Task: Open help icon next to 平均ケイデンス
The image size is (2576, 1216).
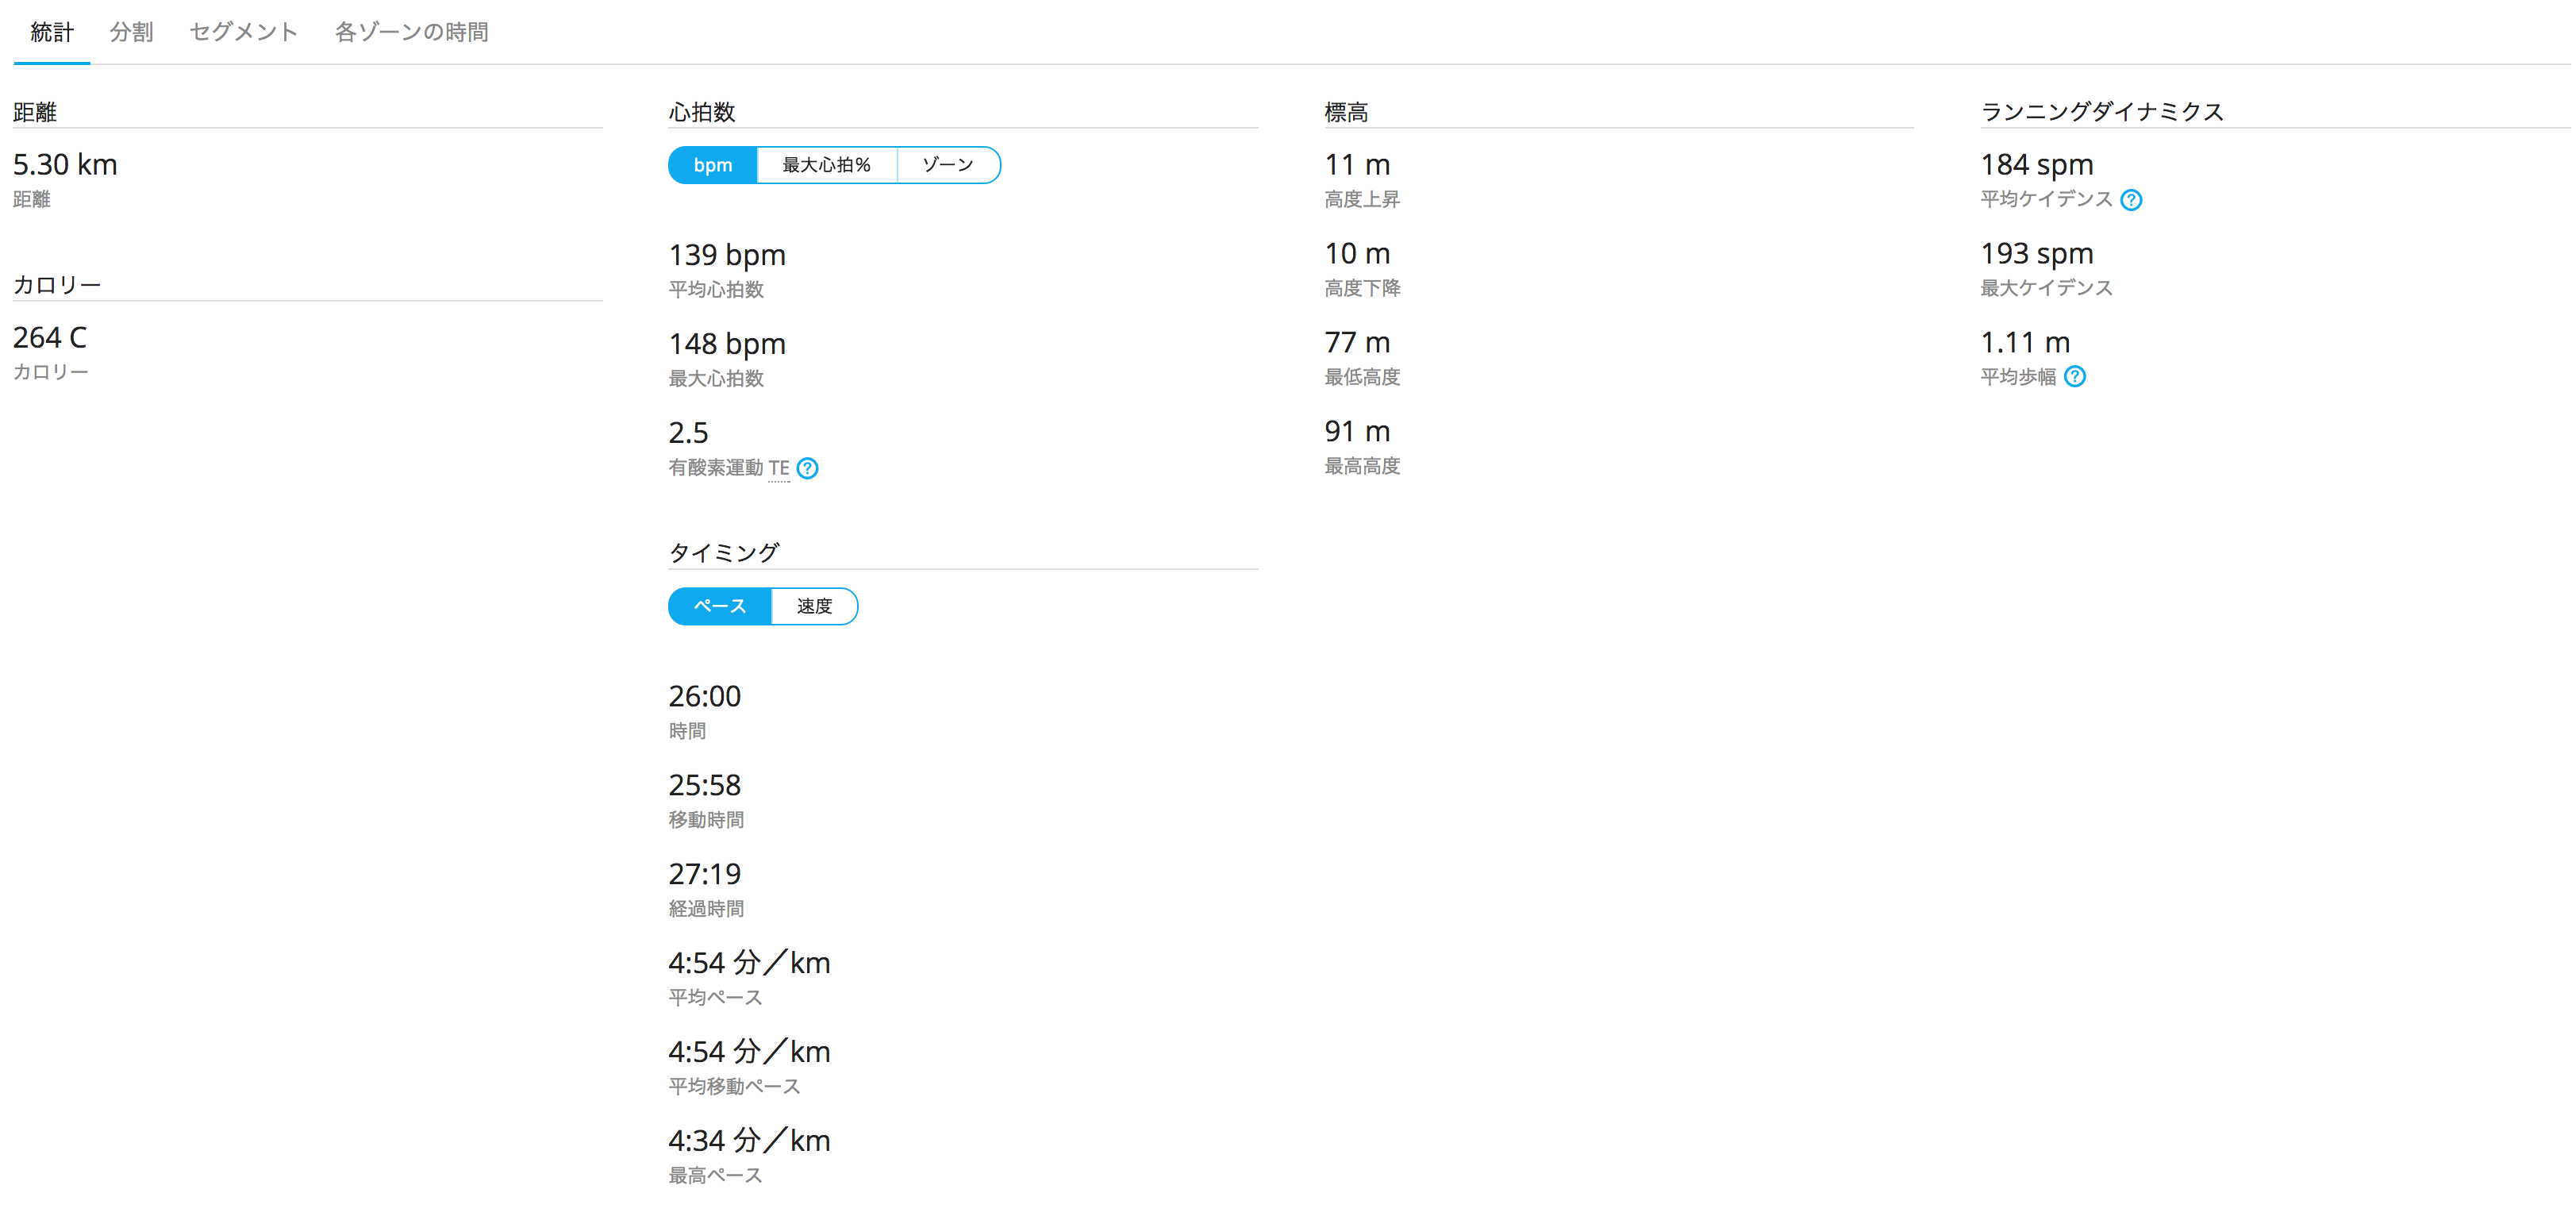Action: pos(2131,200)
